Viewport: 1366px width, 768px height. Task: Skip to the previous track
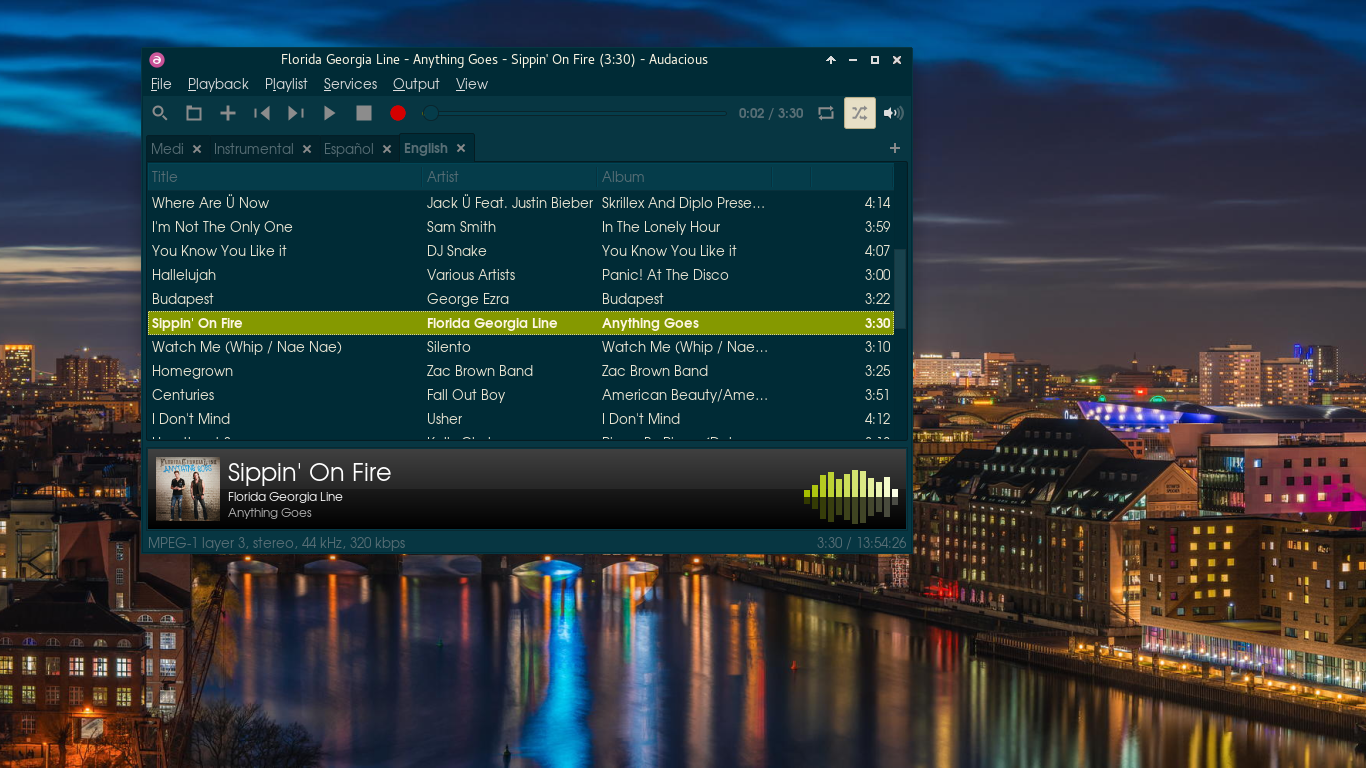click(261, 113)
